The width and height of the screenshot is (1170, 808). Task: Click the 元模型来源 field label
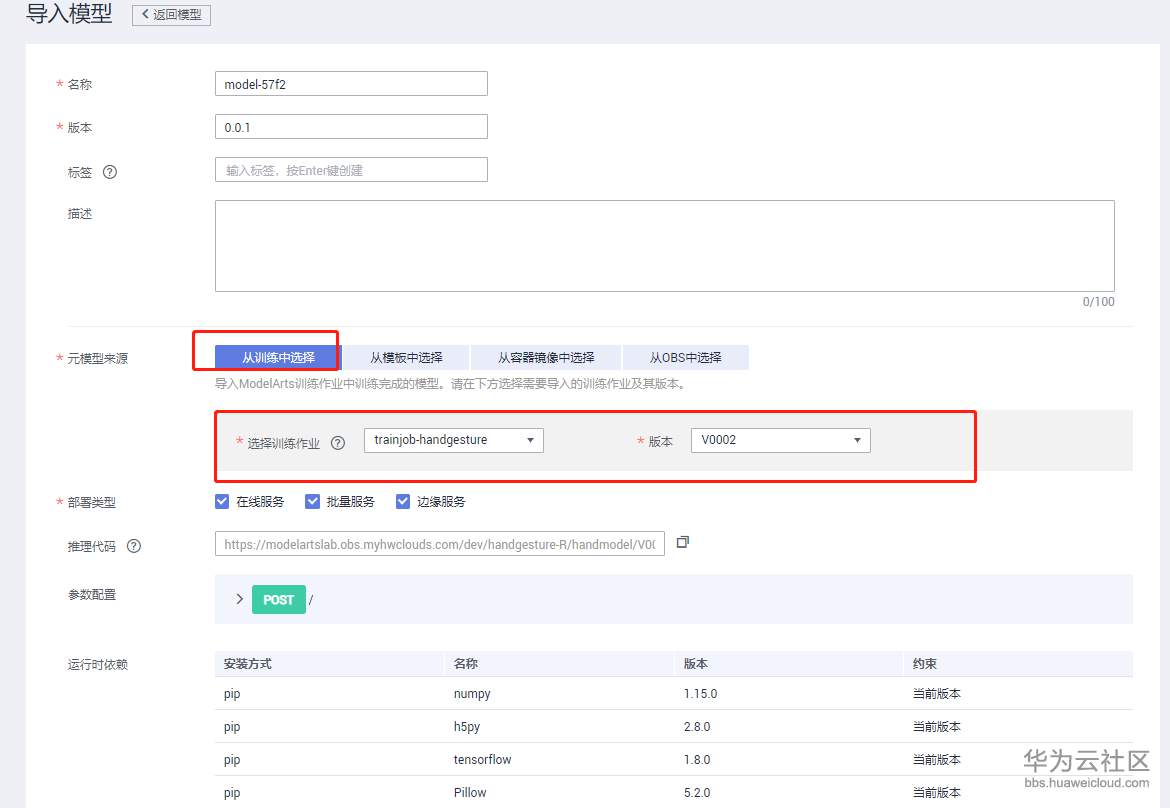coord(98,358)
